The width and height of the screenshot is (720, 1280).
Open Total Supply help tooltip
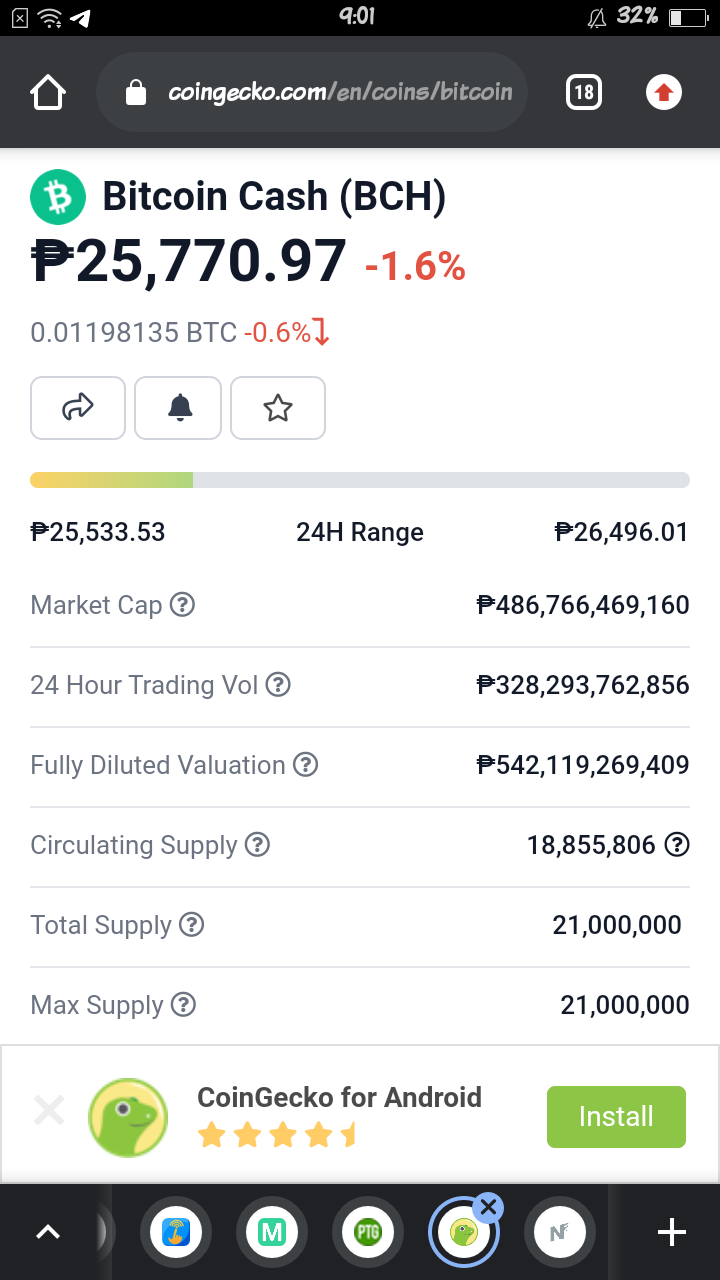[x=191, y=925]
